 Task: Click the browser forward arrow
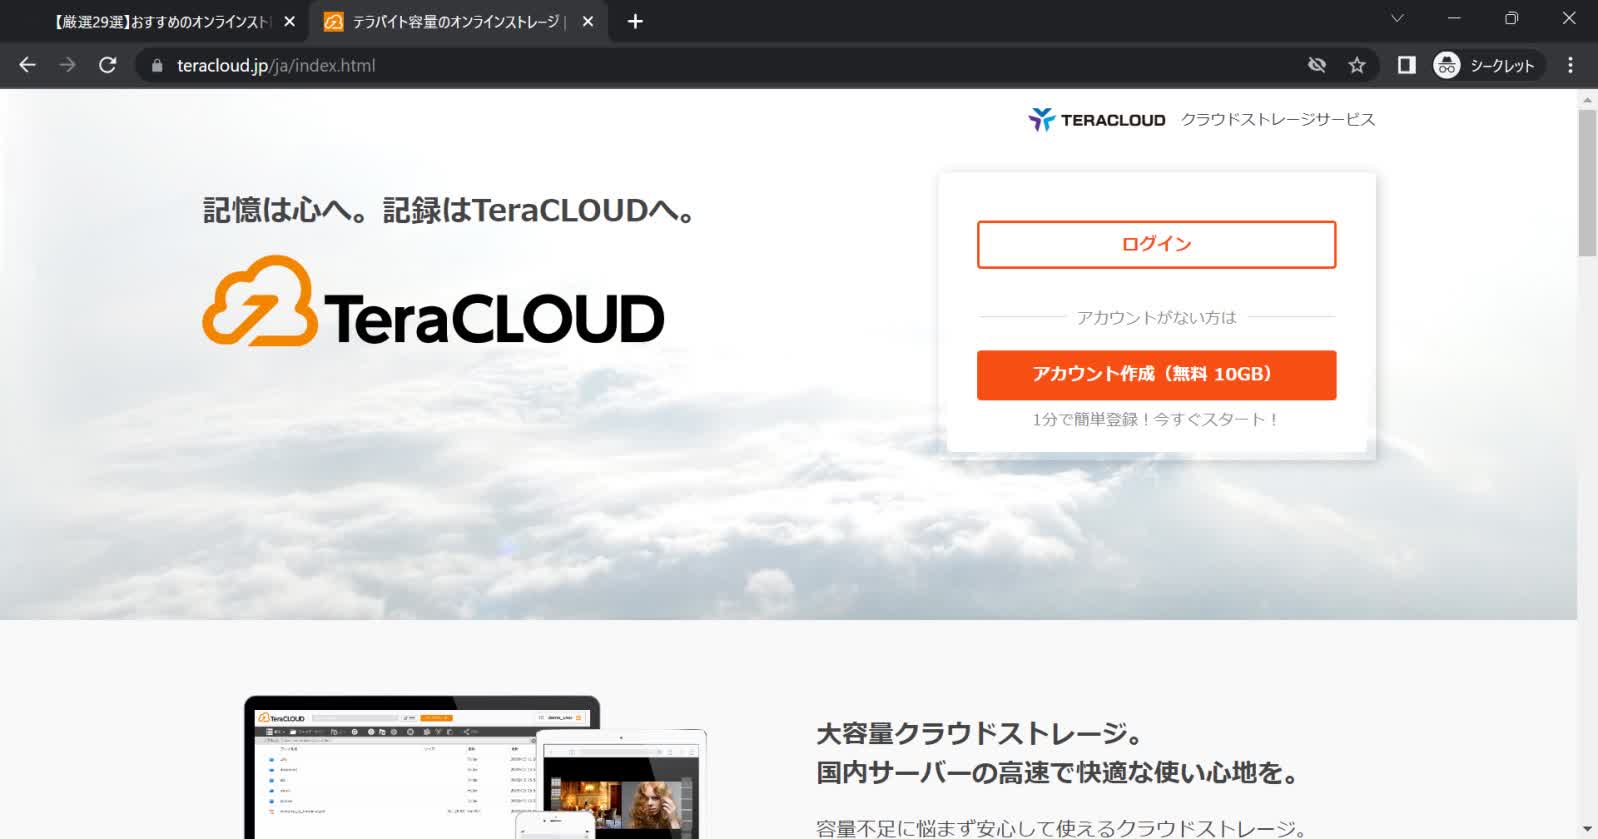pos(67,65)
